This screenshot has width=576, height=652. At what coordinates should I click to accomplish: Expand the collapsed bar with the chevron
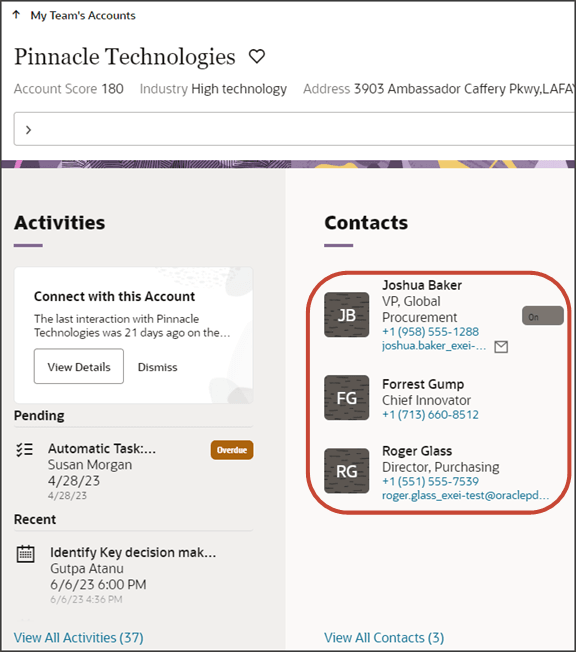coord(28,130)
